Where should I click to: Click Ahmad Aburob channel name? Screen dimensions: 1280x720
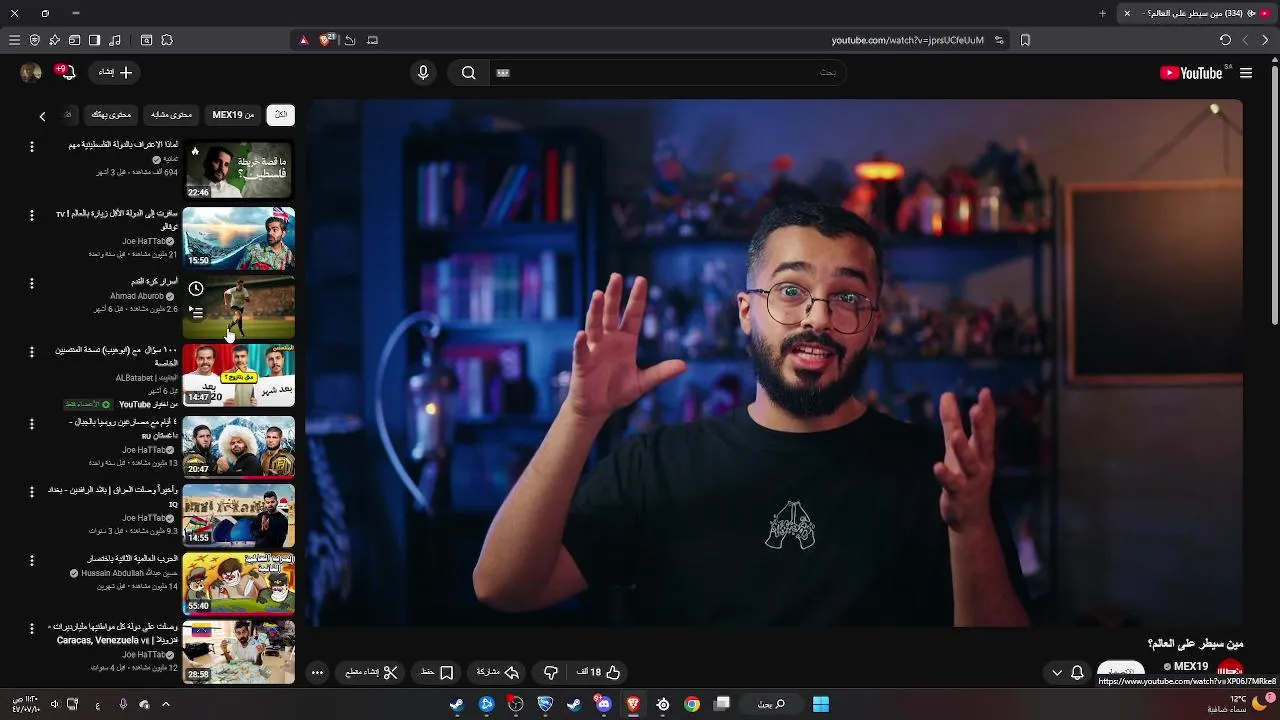pos(137,297)
